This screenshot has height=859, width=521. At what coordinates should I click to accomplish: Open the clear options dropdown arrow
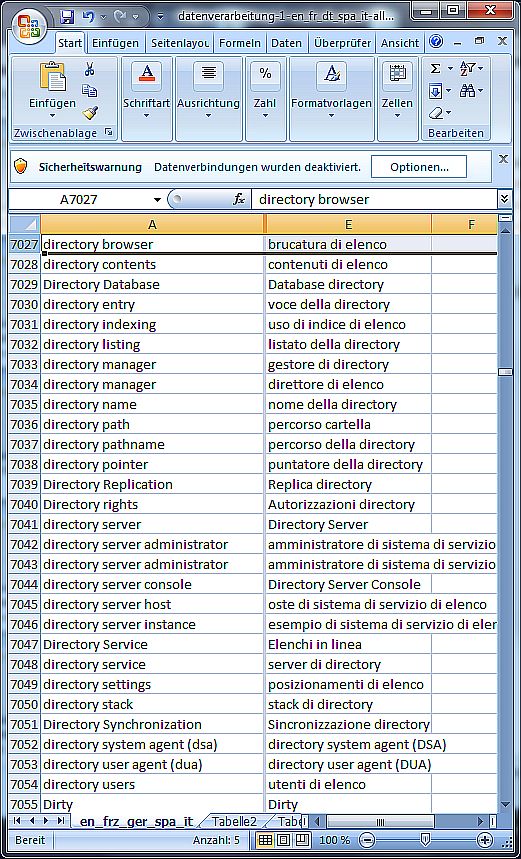click(449, 113)
